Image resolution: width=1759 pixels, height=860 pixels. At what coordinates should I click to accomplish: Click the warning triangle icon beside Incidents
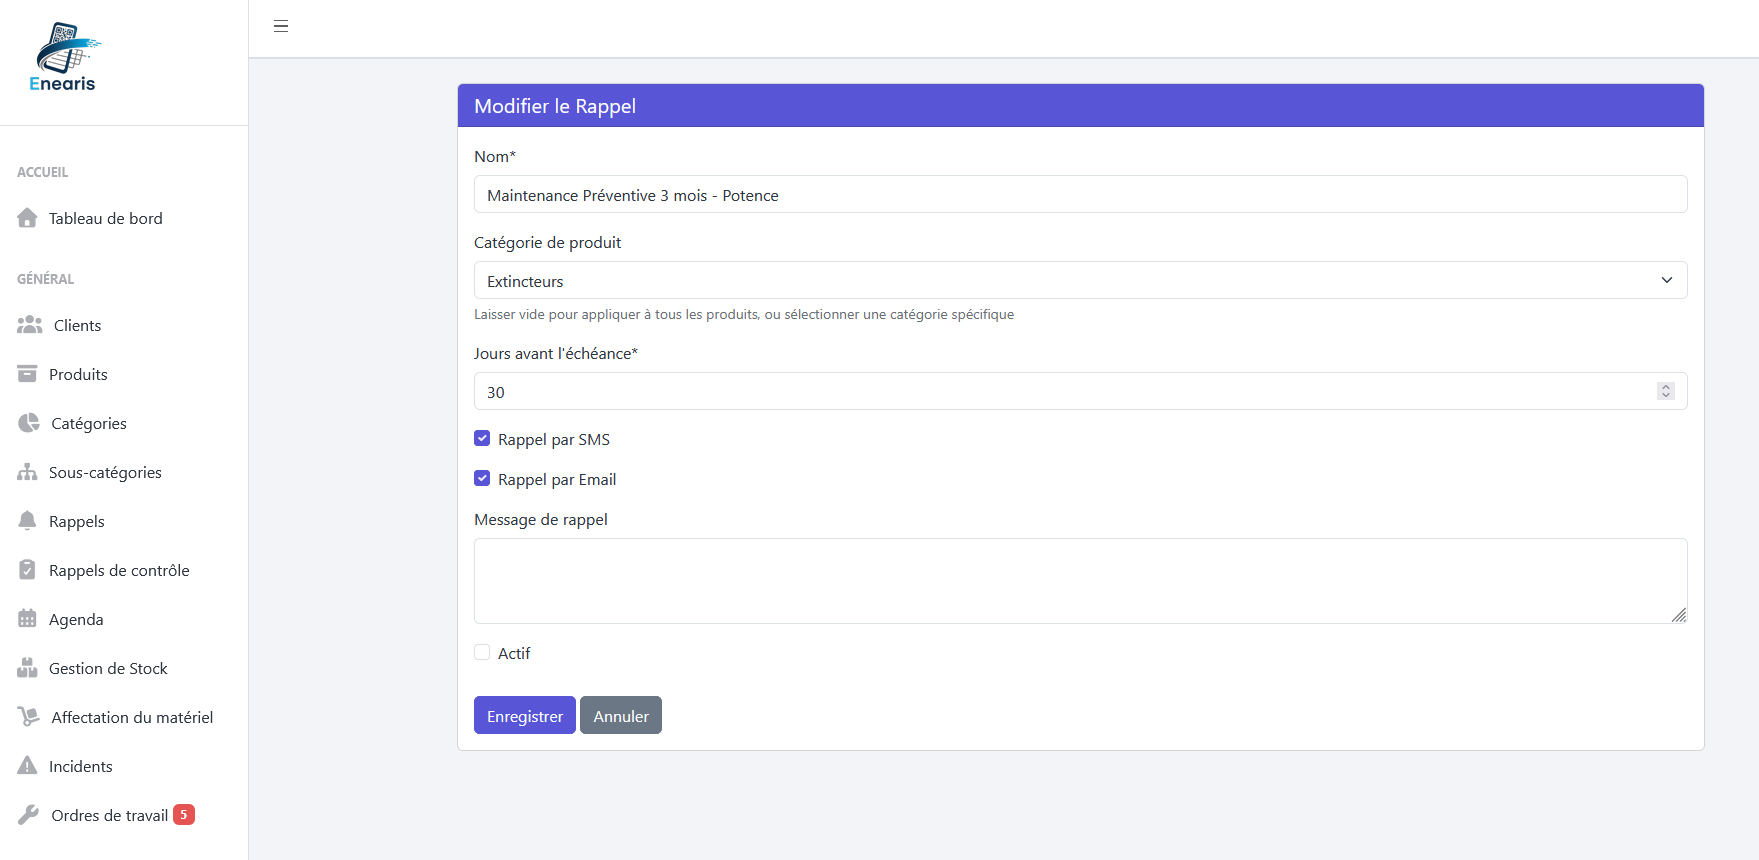coord(27,766)
